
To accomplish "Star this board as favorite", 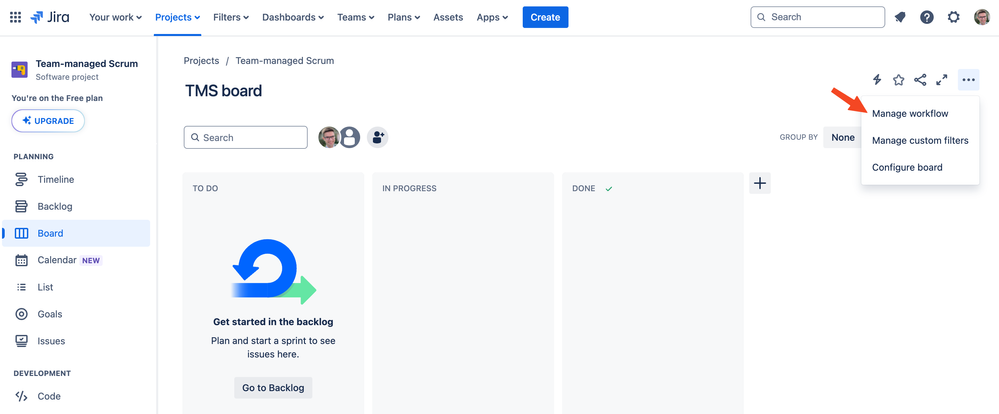I will (x=898, y=80).
